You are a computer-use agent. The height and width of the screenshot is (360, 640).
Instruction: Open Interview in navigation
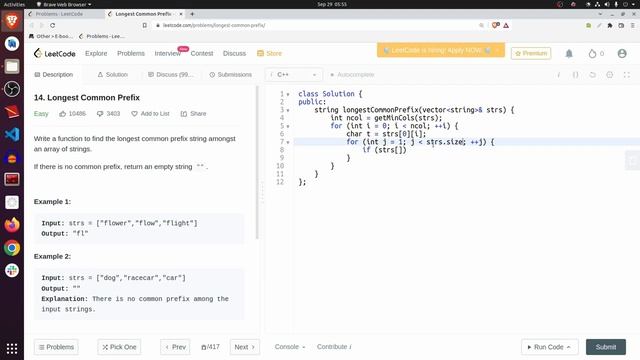(x=167, y=53)
